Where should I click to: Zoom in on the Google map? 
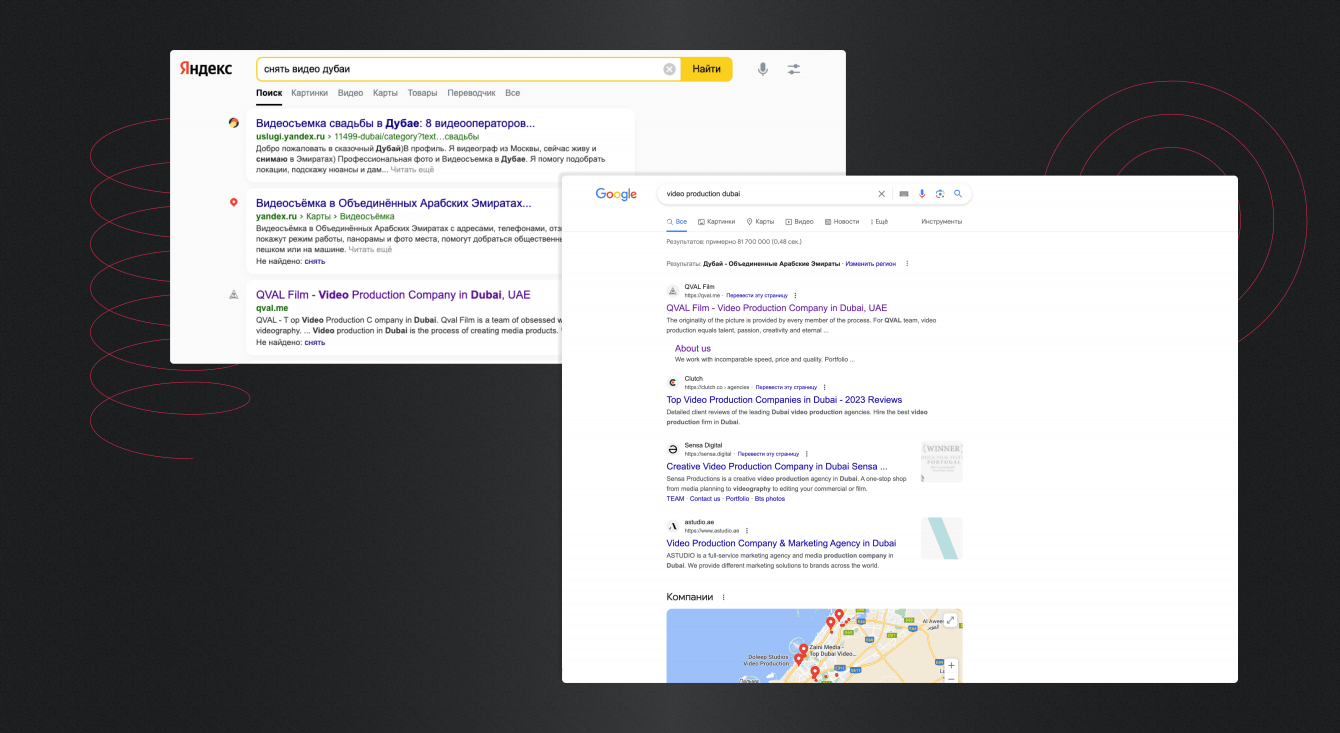951,665
